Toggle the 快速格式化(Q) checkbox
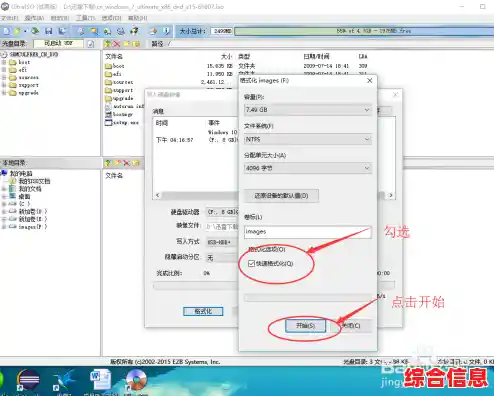This screenshot has width=494, height=396. coord(251,264)
